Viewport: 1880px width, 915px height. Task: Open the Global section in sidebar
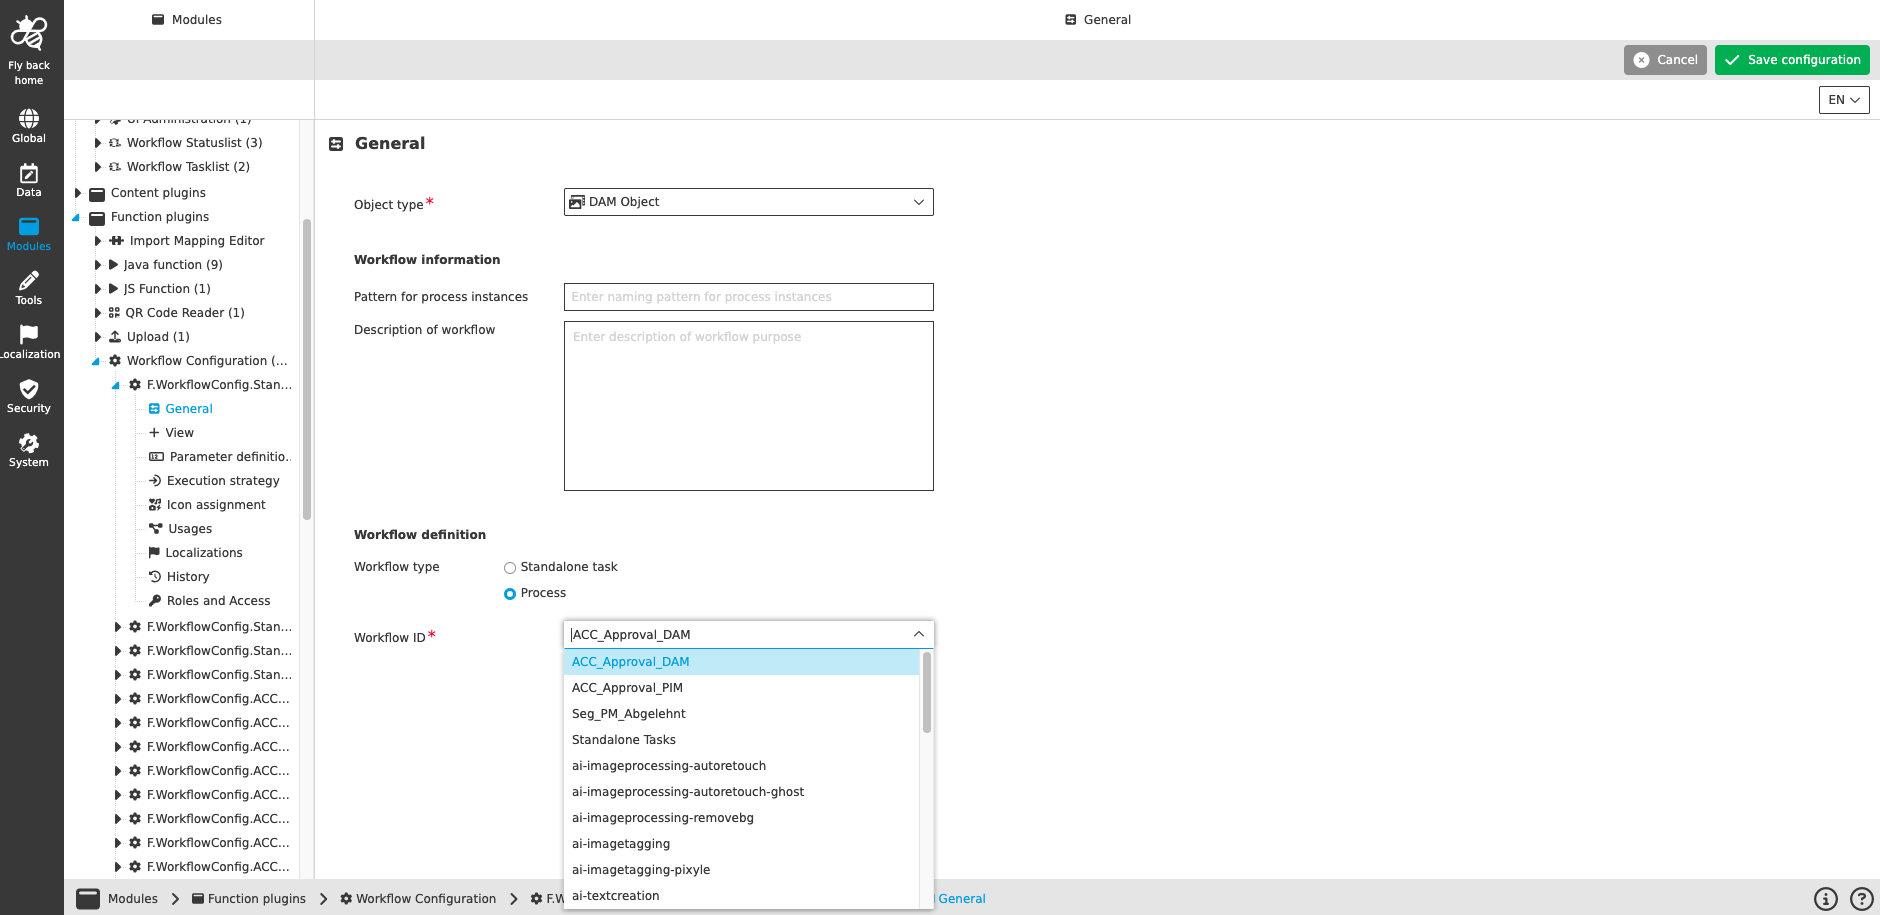point(29,126)
